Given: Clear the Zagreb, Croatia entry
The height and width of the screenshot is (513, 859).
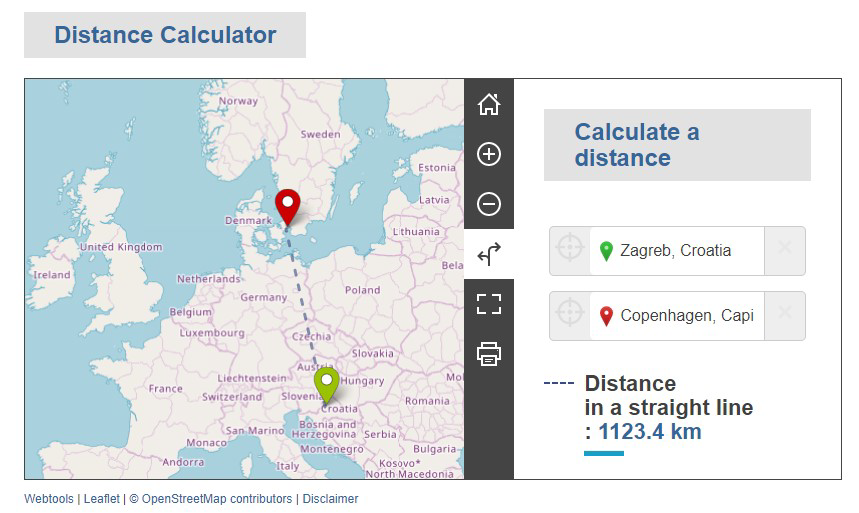Looking at the screenshot, I should [784, 250].
